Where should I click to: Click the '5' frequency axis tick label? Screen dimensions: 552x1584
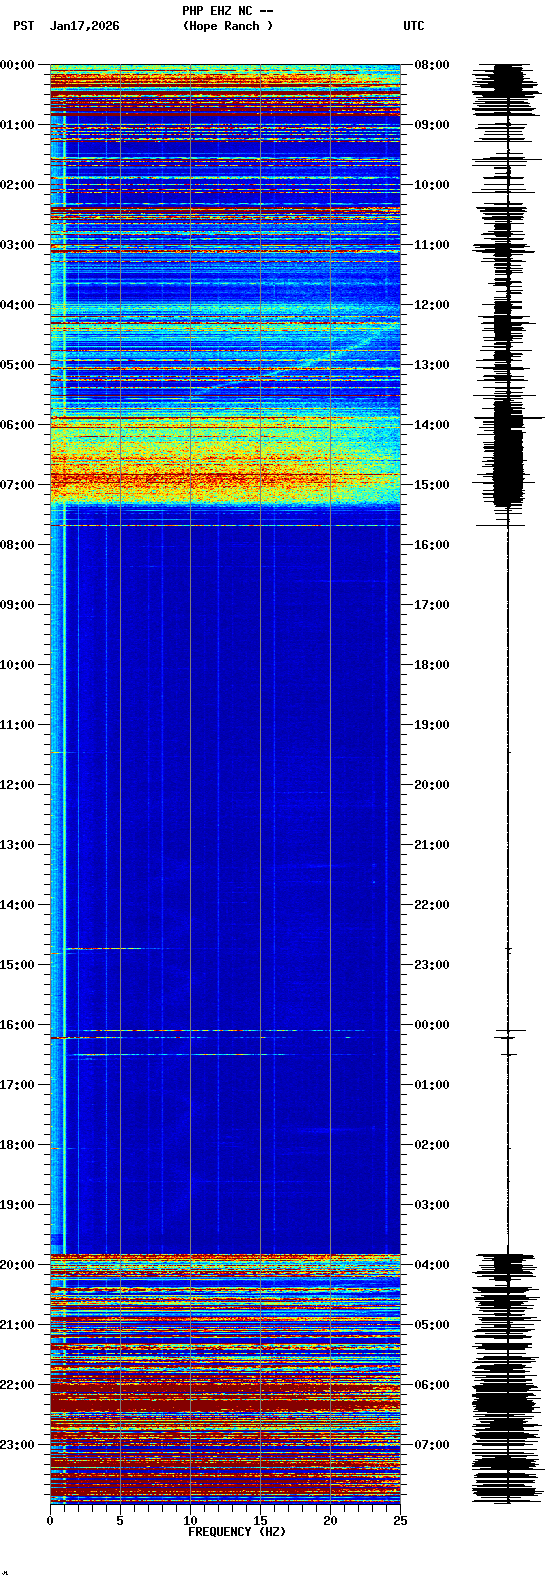120,1521
